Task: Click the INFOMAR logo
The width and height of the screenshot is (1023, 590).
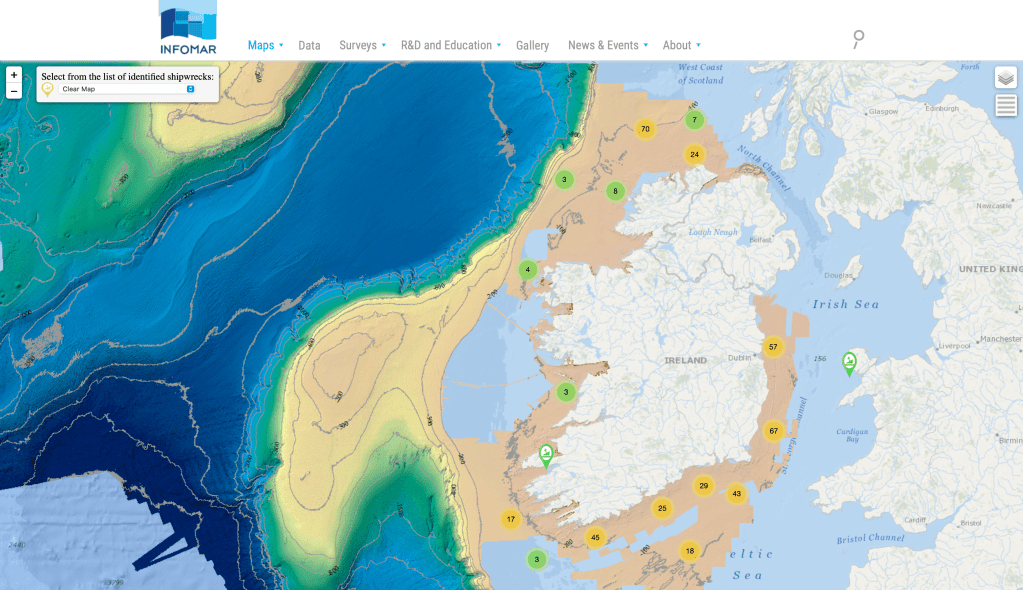Action: [x=187, y=29]
